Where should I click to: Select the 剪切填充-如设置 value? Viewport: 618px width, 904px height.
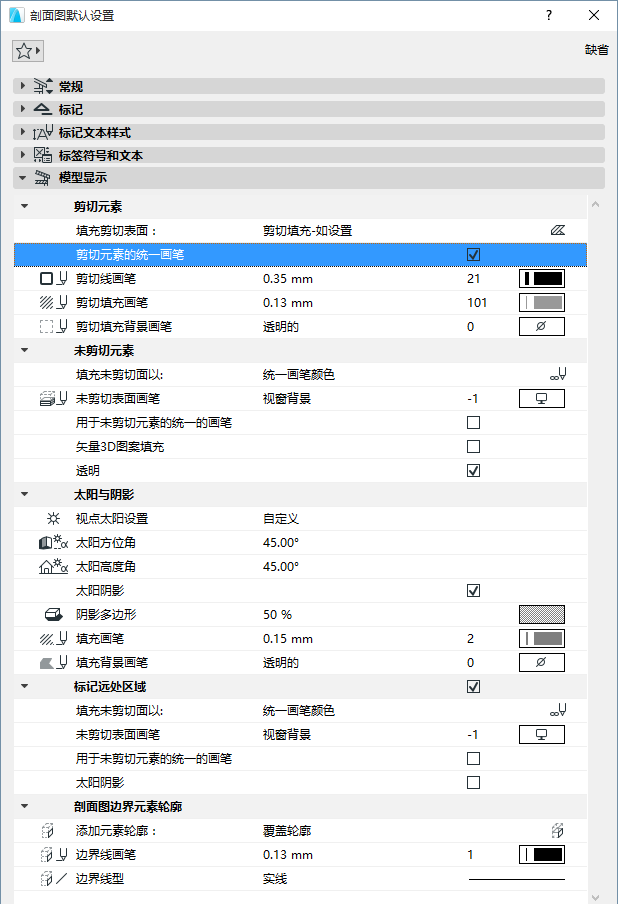(307, 231)
